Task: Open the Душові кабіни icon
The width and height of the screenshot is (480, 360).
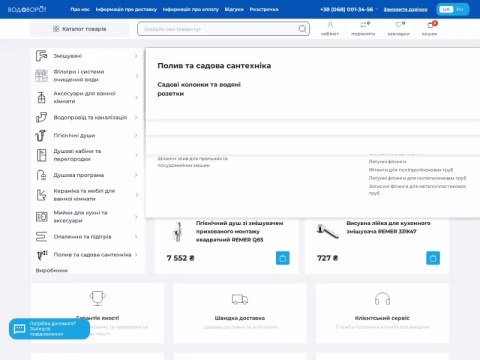Action: pyautogui.click(x=41, y=155)
